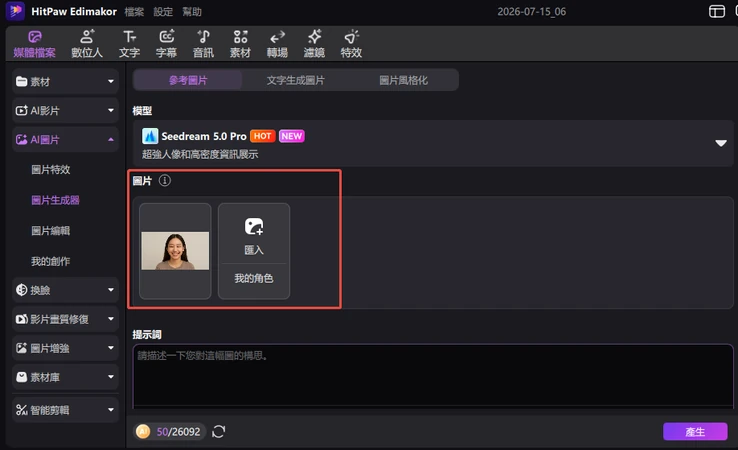Open the 幫助 help menu

pos(192,12)
